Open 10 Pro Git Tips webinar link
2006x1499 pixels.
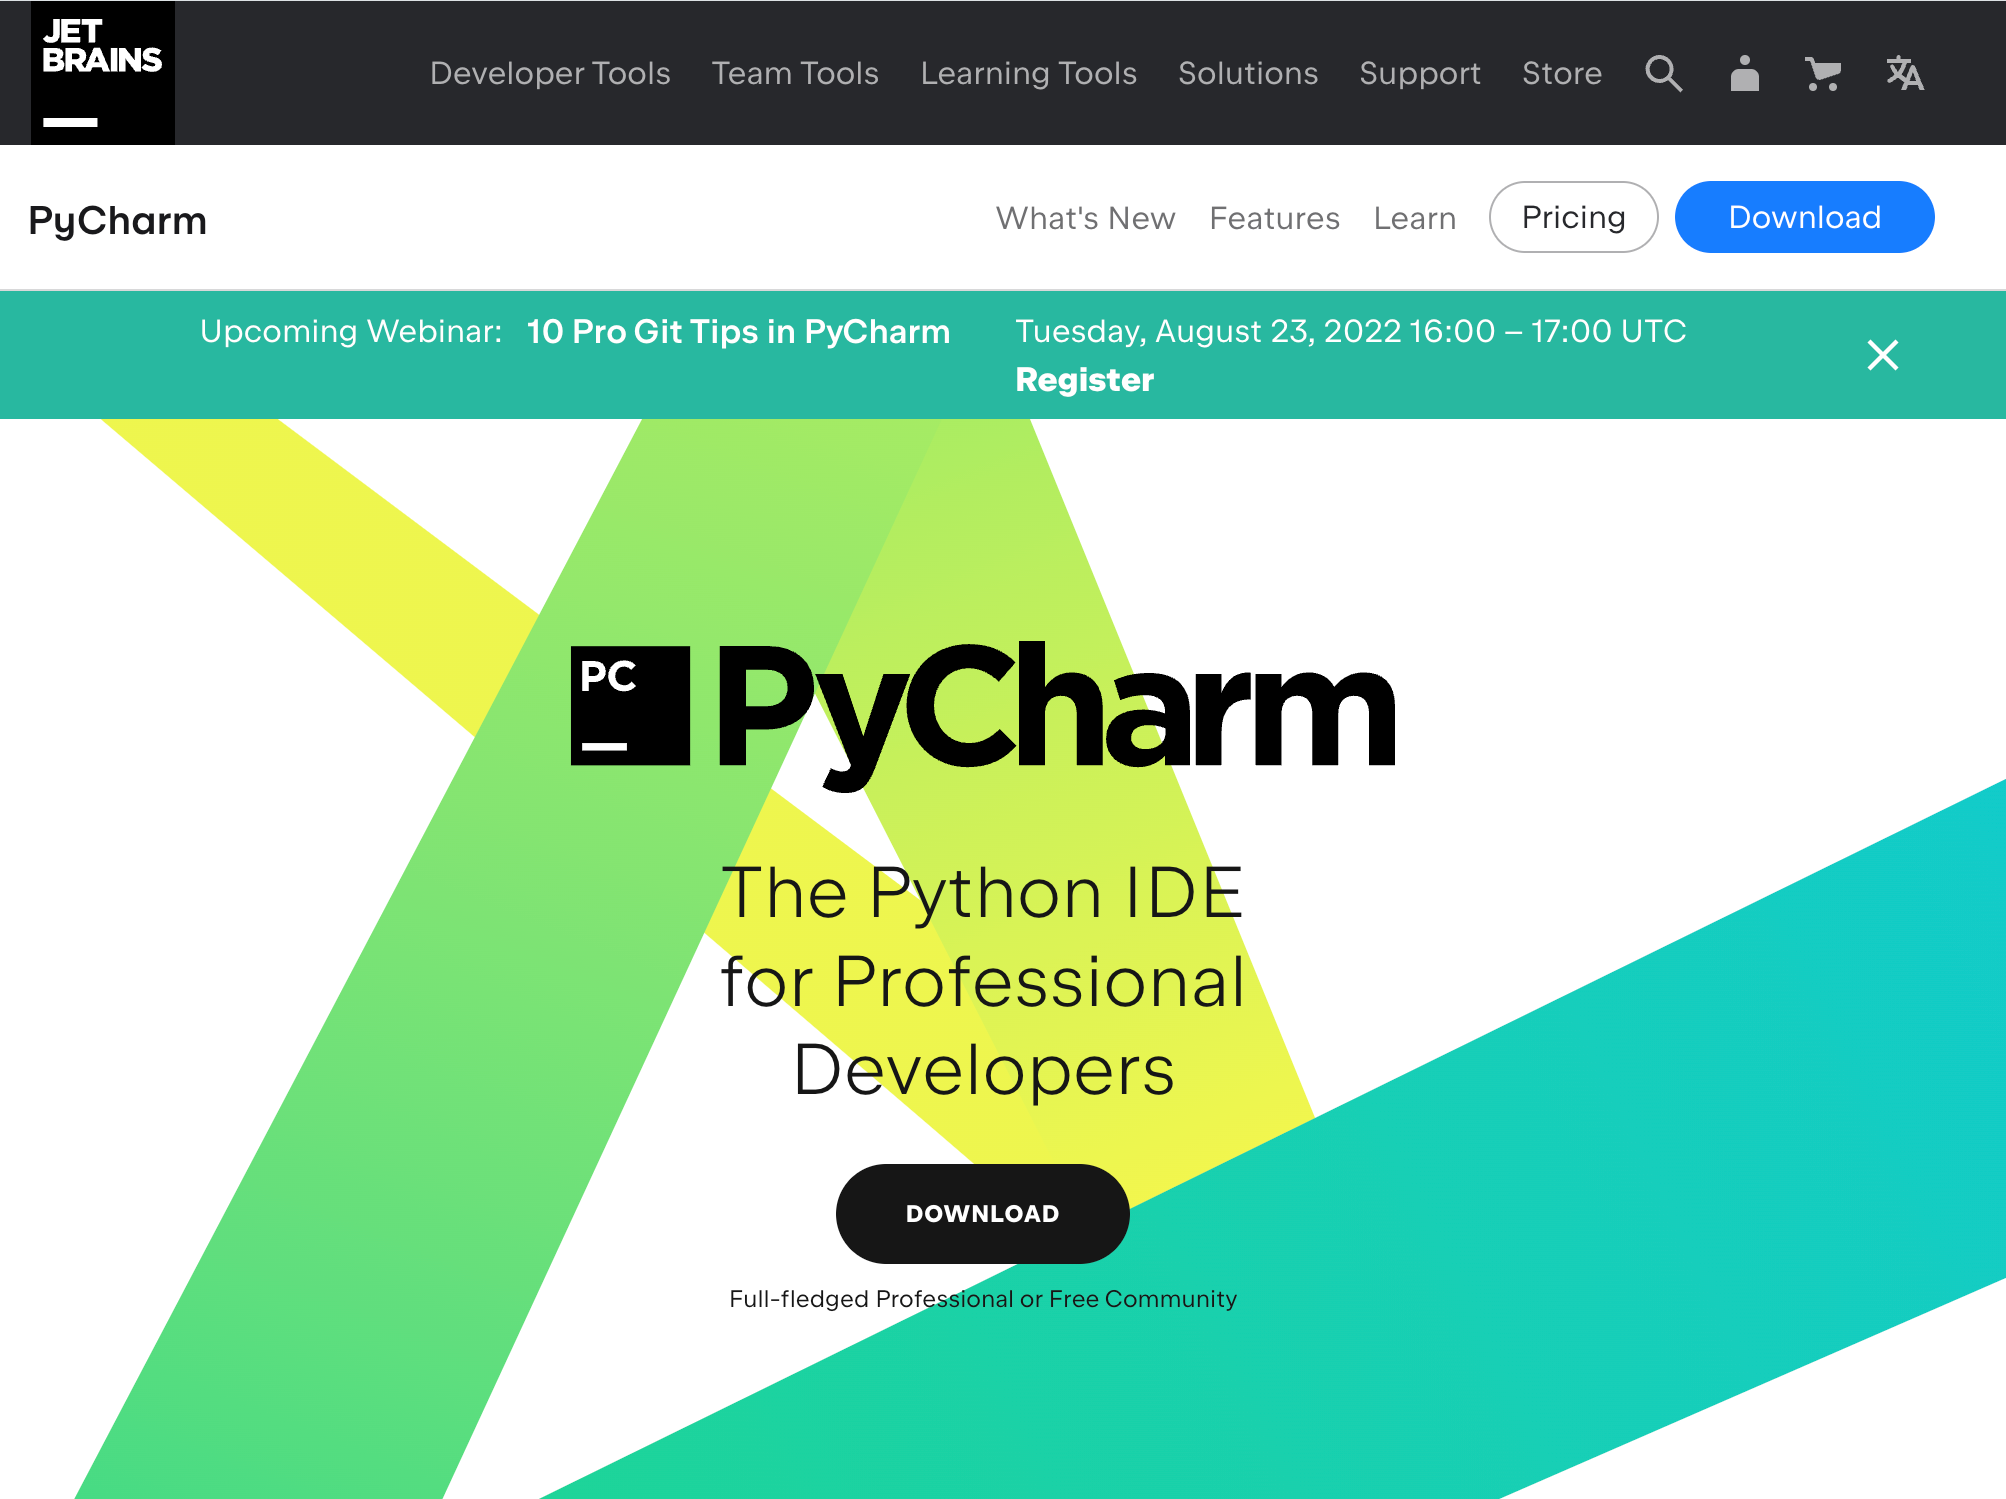click(738, 331)
